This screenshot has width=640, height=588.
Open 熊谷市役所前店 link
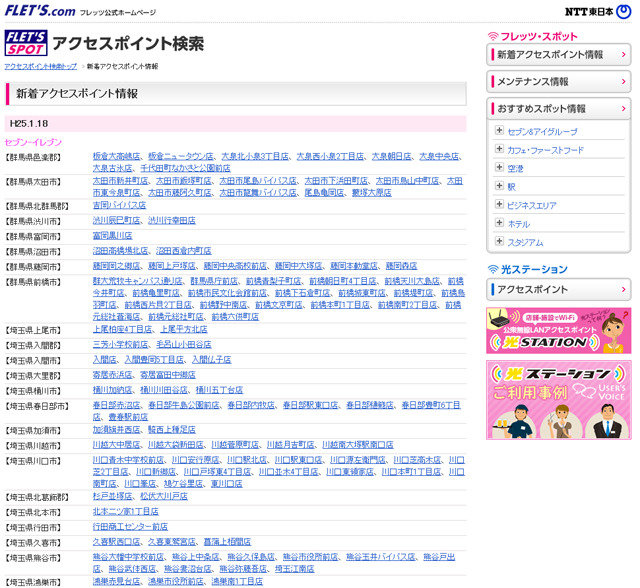311,557
